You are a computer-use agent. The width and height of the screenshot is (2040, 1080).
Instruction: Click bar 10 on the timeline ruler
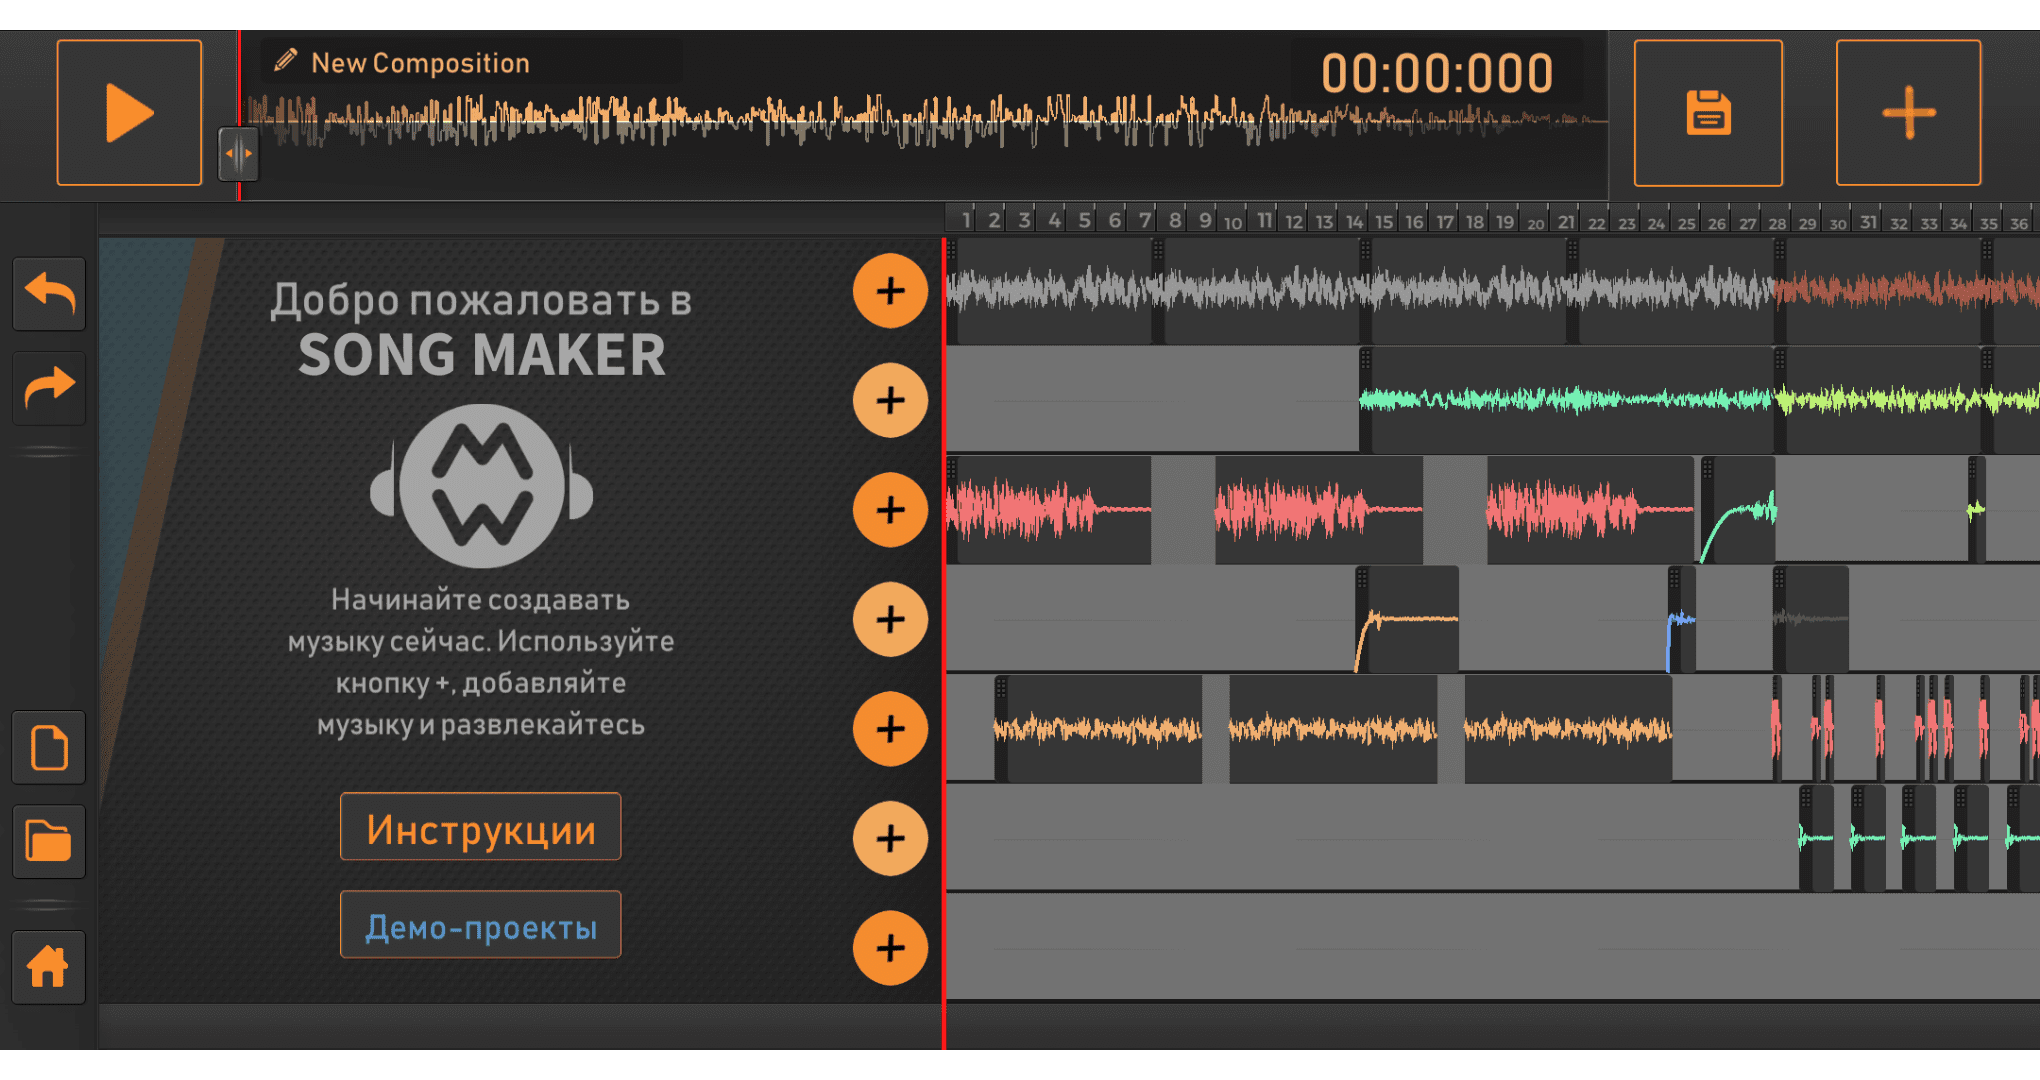pos(1233,222)
